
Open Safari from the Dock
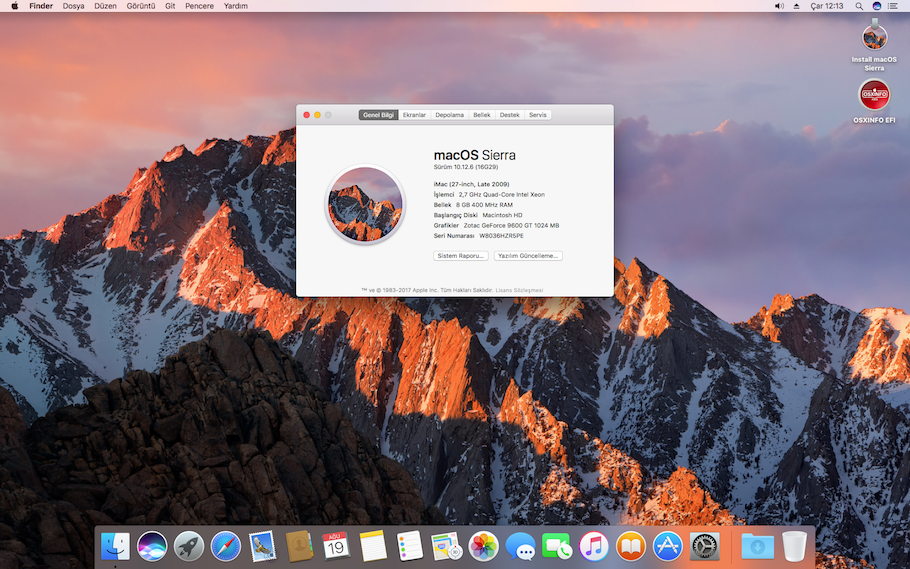[226, 546]
